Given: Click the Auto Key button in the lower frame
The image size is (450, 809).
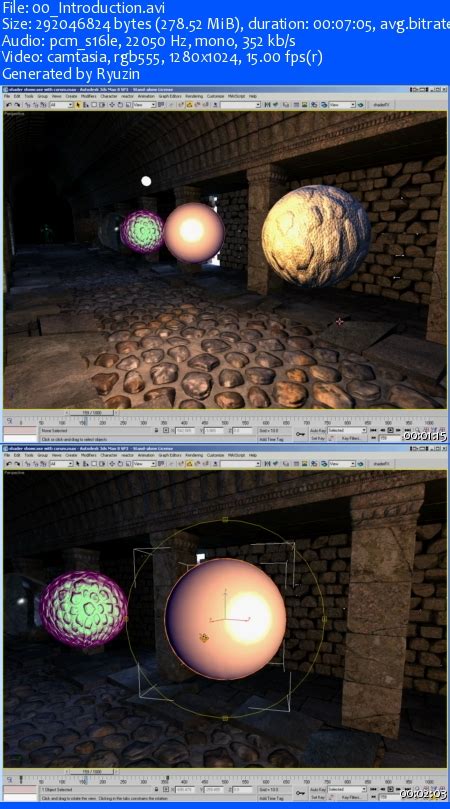Looking at the screenshot, I should [317, 789].
